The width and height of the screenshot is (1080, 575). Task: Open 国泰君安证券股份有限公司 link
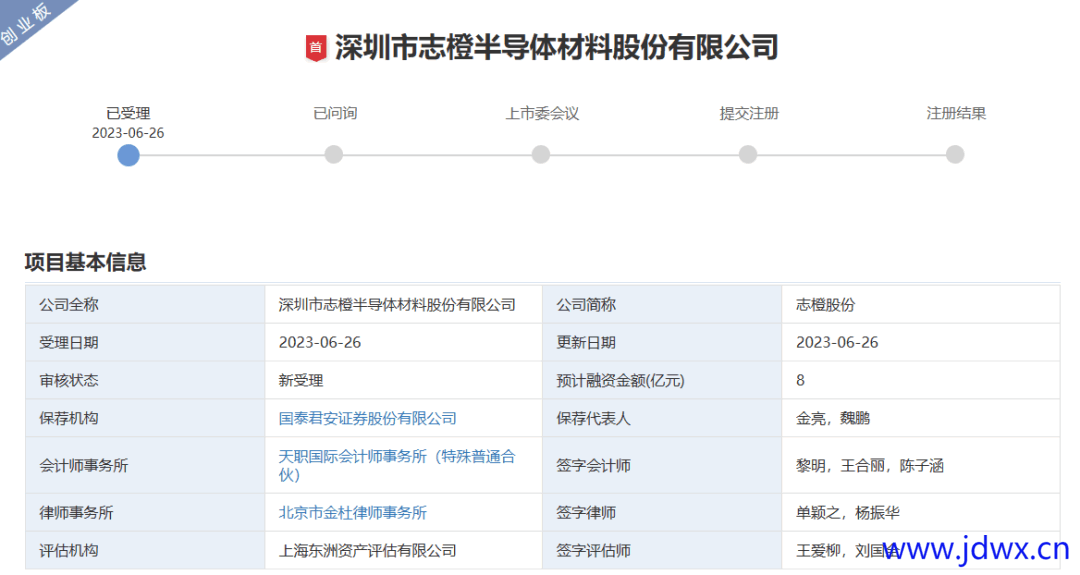[x=367, y=418]
